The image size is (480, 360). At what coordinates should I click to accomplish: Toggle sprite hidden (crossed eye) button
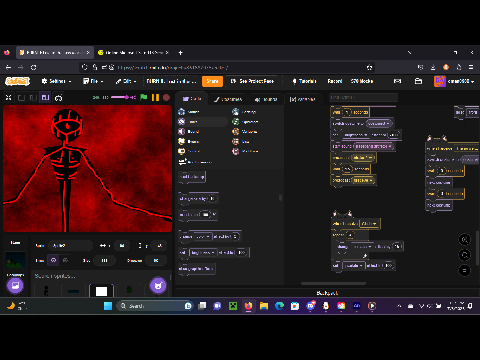(x=65, y=260)
